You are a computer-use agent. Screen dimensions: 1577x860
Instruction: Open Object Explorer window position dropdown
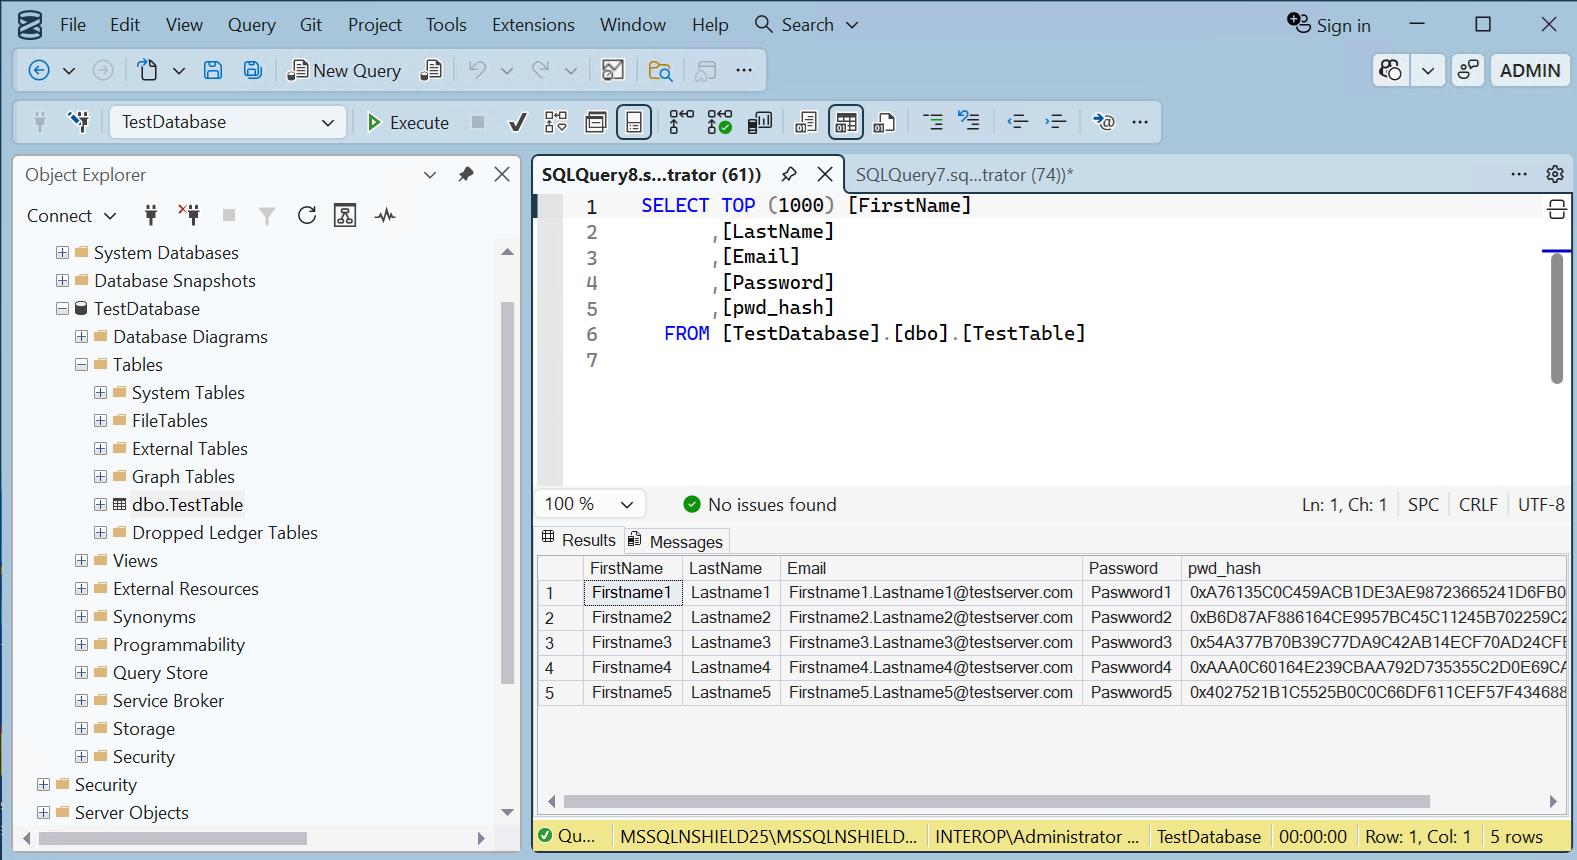tap(430, 174)
